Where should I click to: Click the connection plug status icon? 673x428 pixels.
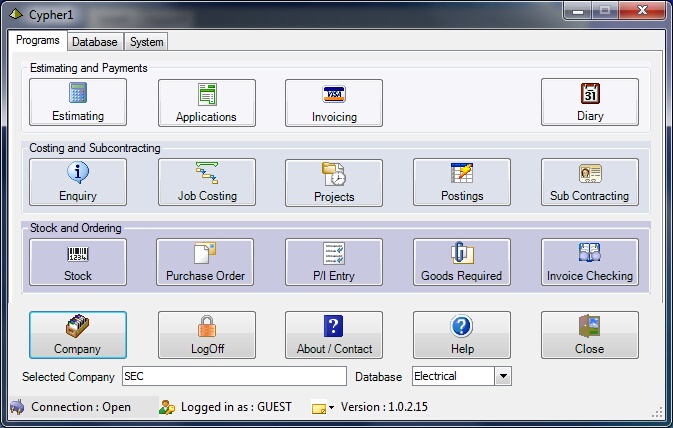coord(17,407)
